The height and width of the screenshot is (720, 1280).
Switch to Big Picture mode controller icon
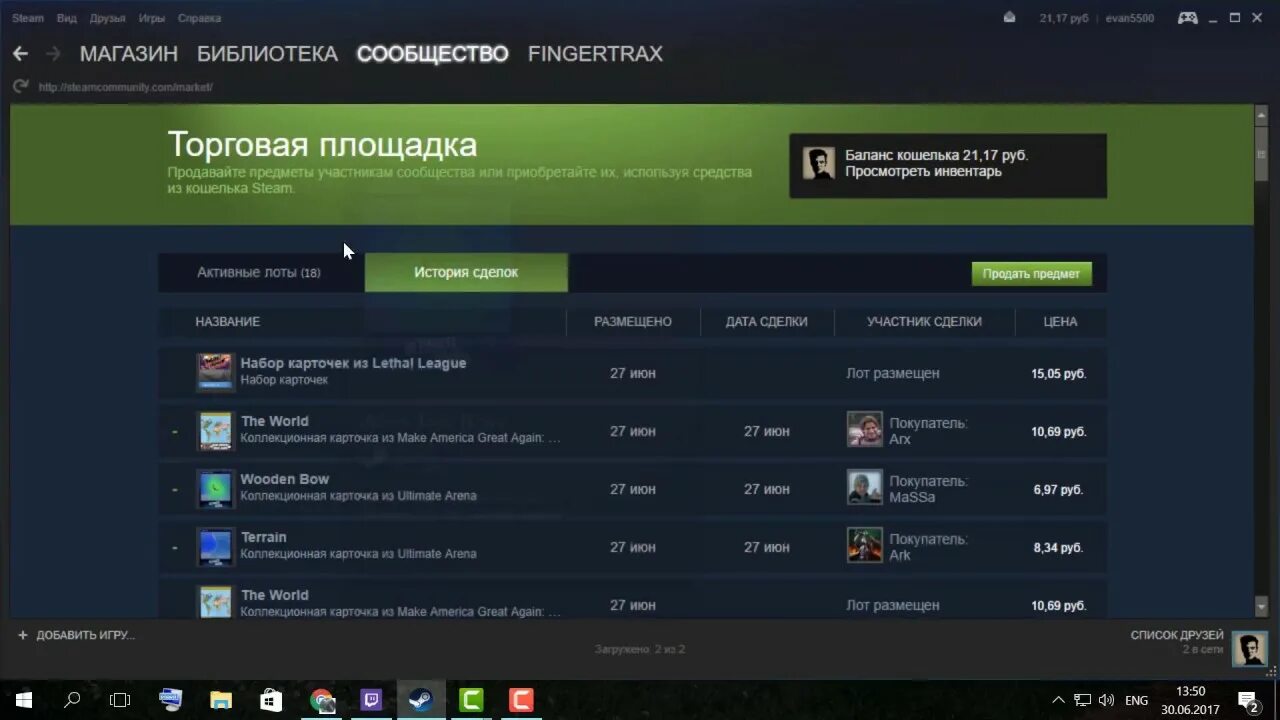1187,18
